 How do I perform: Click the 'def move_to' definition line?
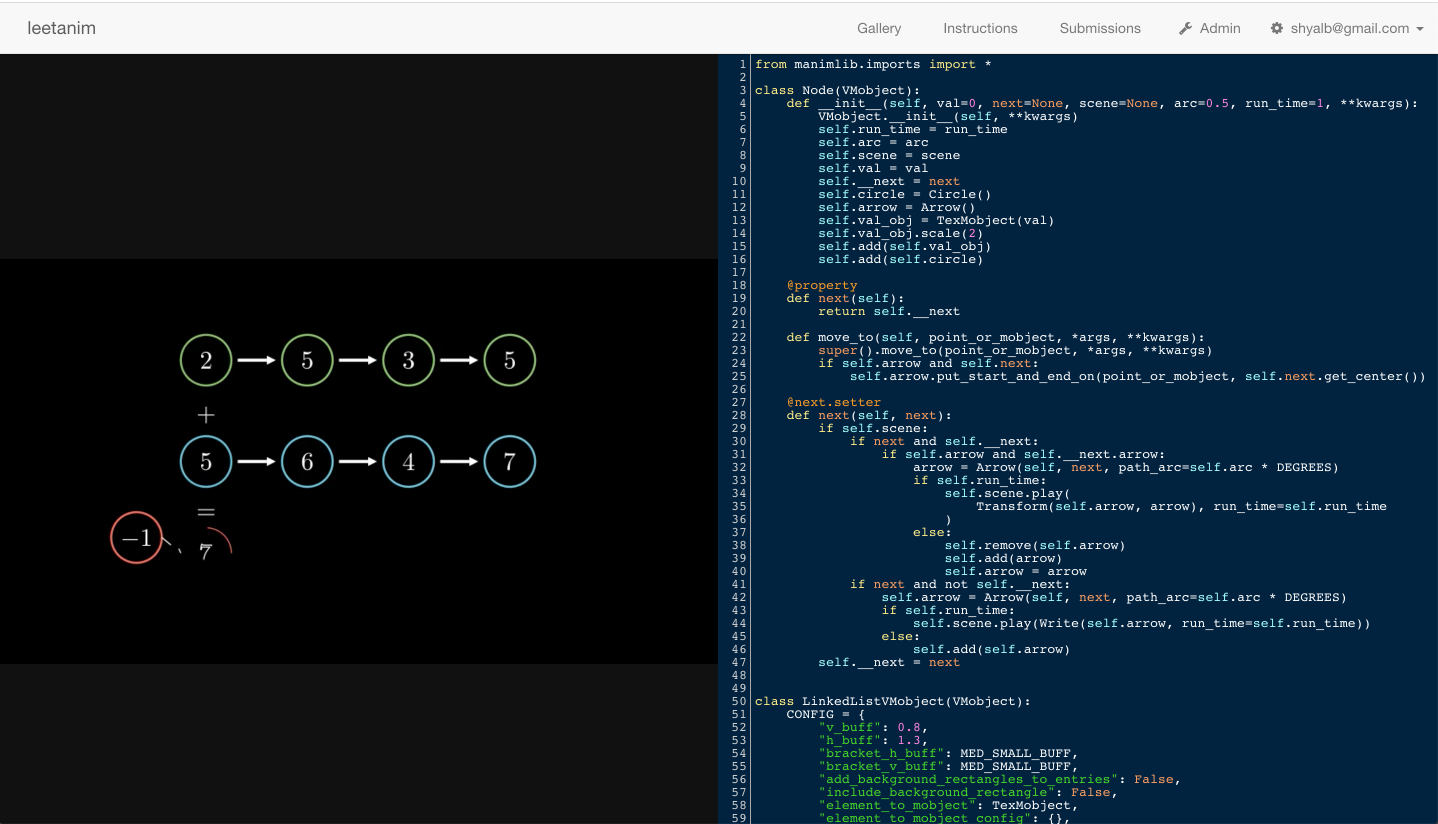(995, 337)
